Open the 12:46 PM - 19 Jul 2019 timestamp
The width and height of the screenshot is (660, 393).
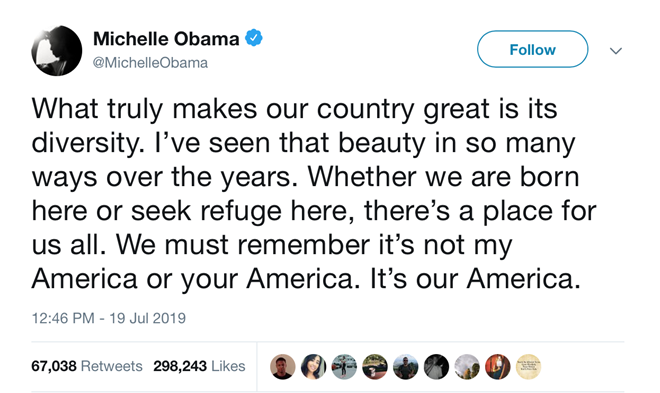pos(109,318)
